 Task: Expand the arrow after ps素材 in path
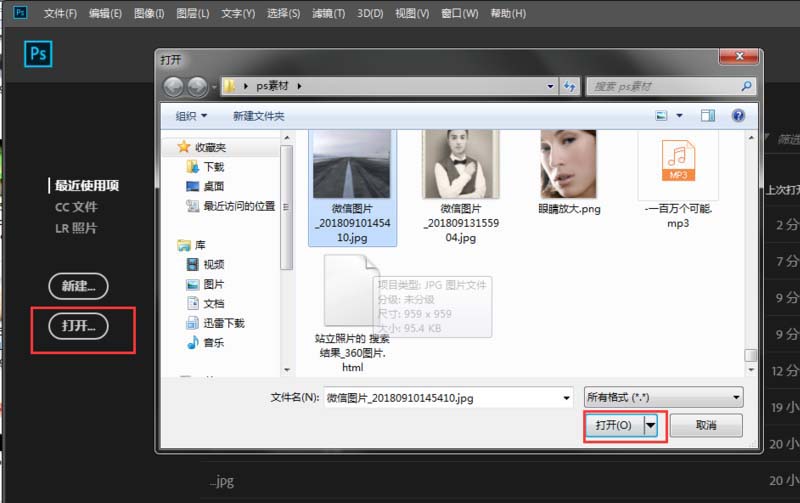click(x=299, y=86)
